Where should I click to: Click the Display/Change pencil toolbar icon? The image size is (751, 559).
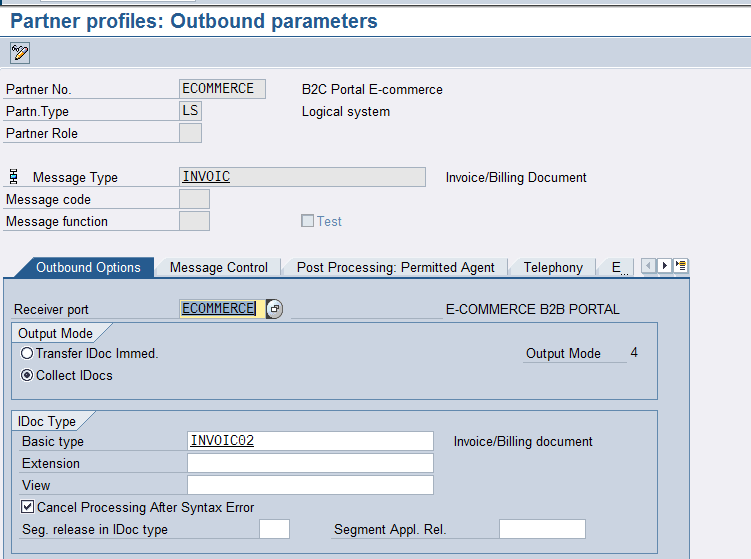[20, 52]
